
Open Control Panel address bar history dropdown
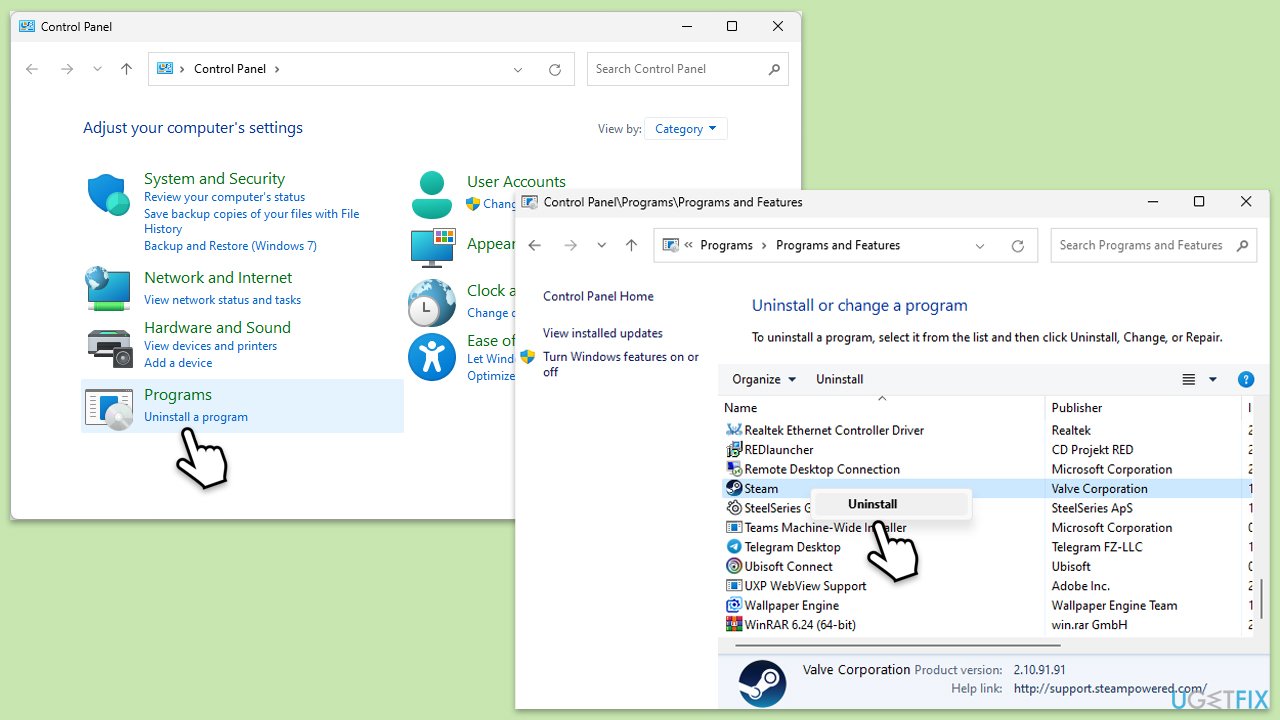(518, 70)
